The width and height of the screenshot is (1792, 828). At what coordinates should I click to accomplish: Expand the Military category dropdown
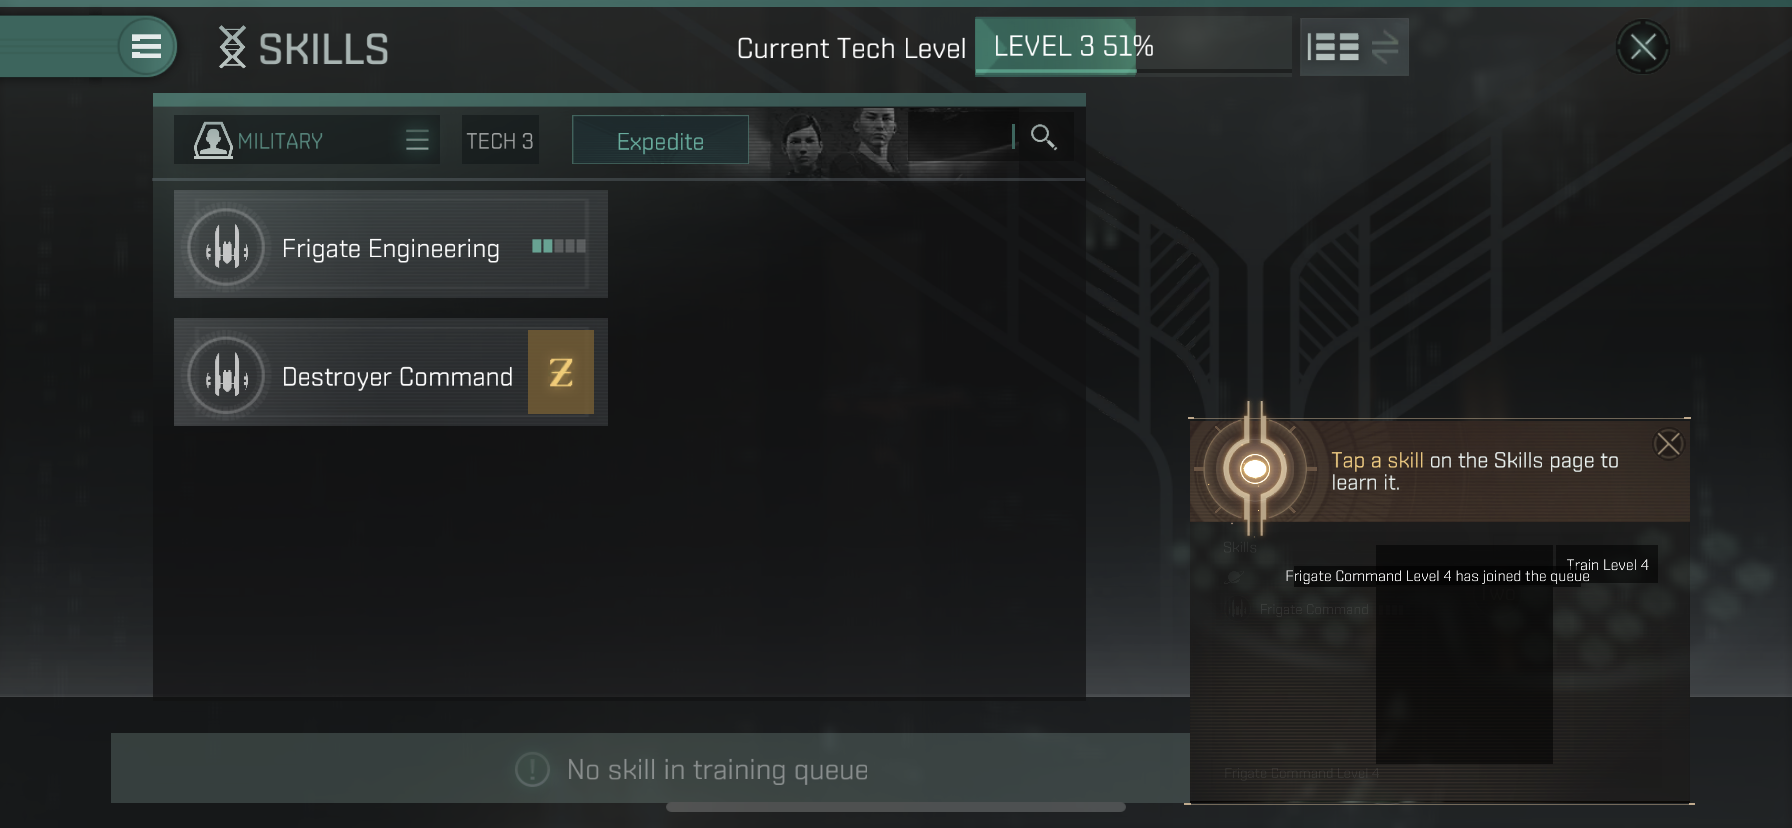(x=307, y=140)
